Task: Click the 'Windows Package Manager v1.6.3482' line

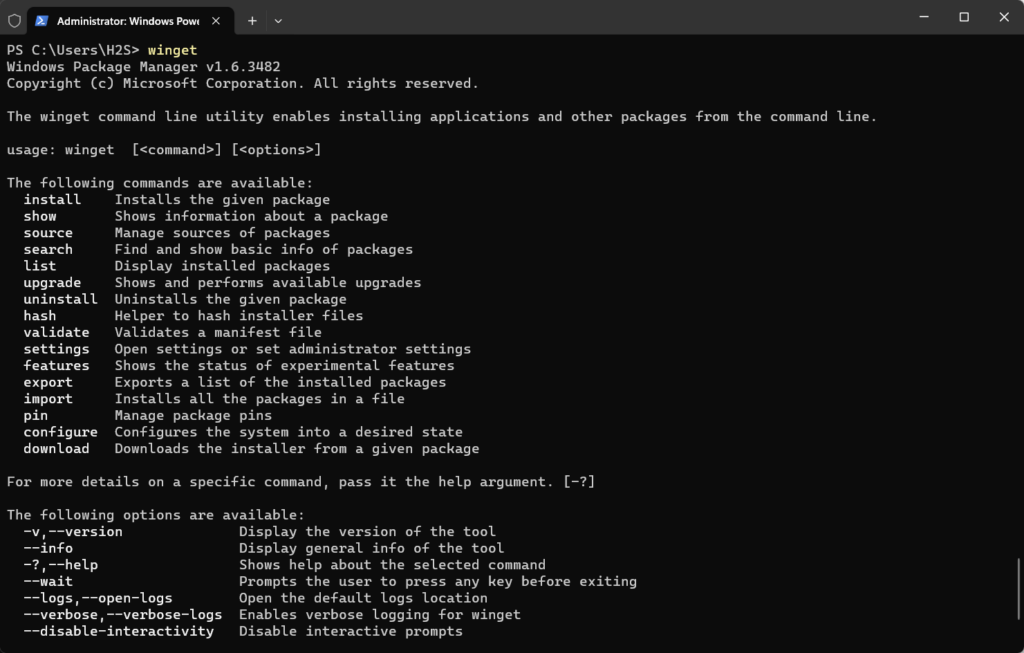Action: coord(144,67)
